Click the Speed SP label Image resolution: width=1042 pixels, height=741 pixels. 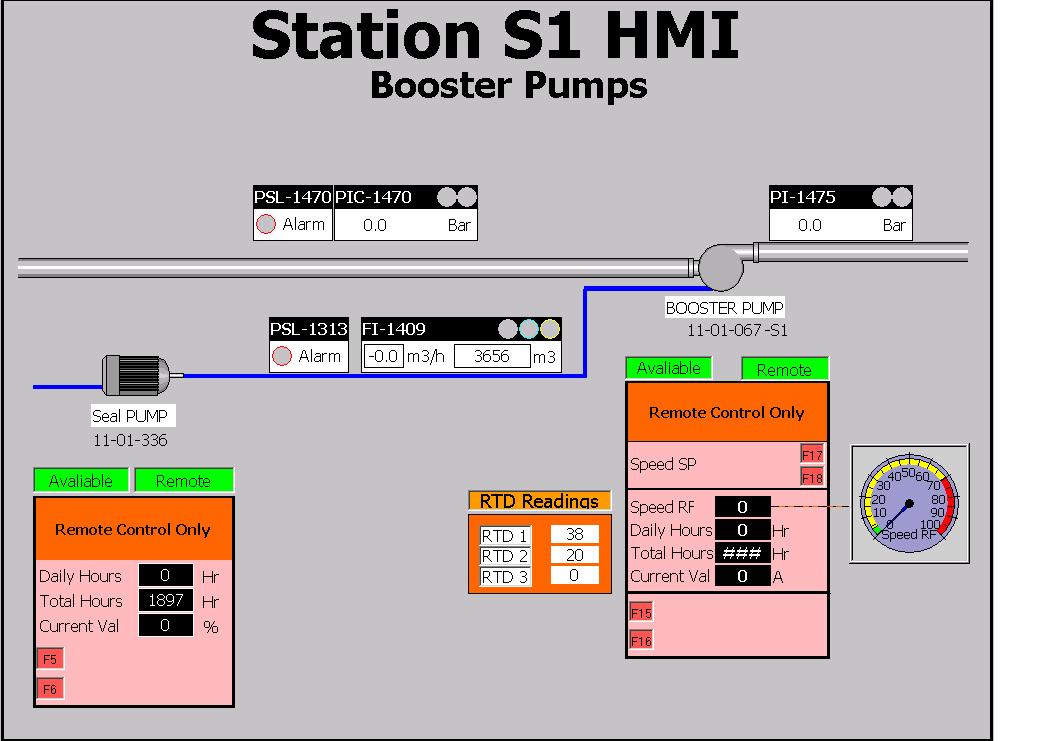663,464
